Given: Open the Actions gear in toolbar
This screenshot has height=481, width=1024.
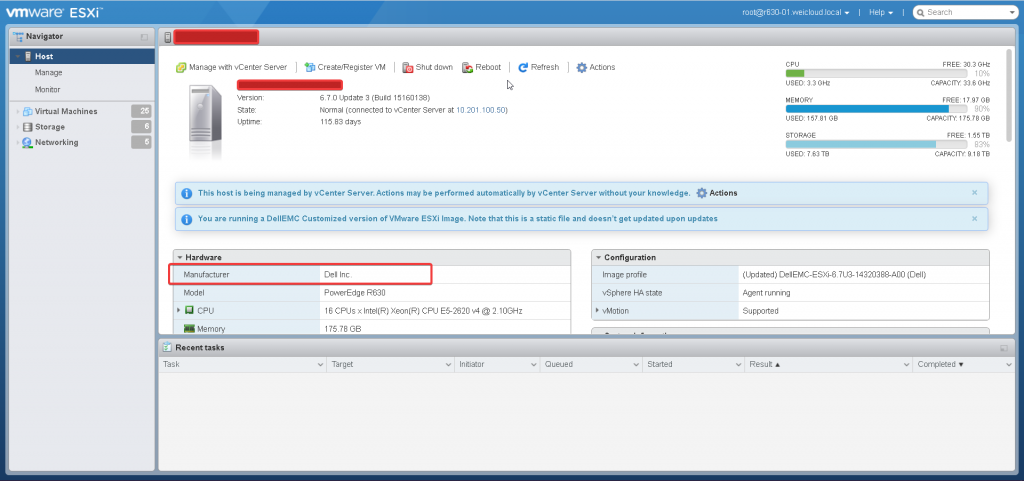Looking at the screenshot, I should (581, 67).
